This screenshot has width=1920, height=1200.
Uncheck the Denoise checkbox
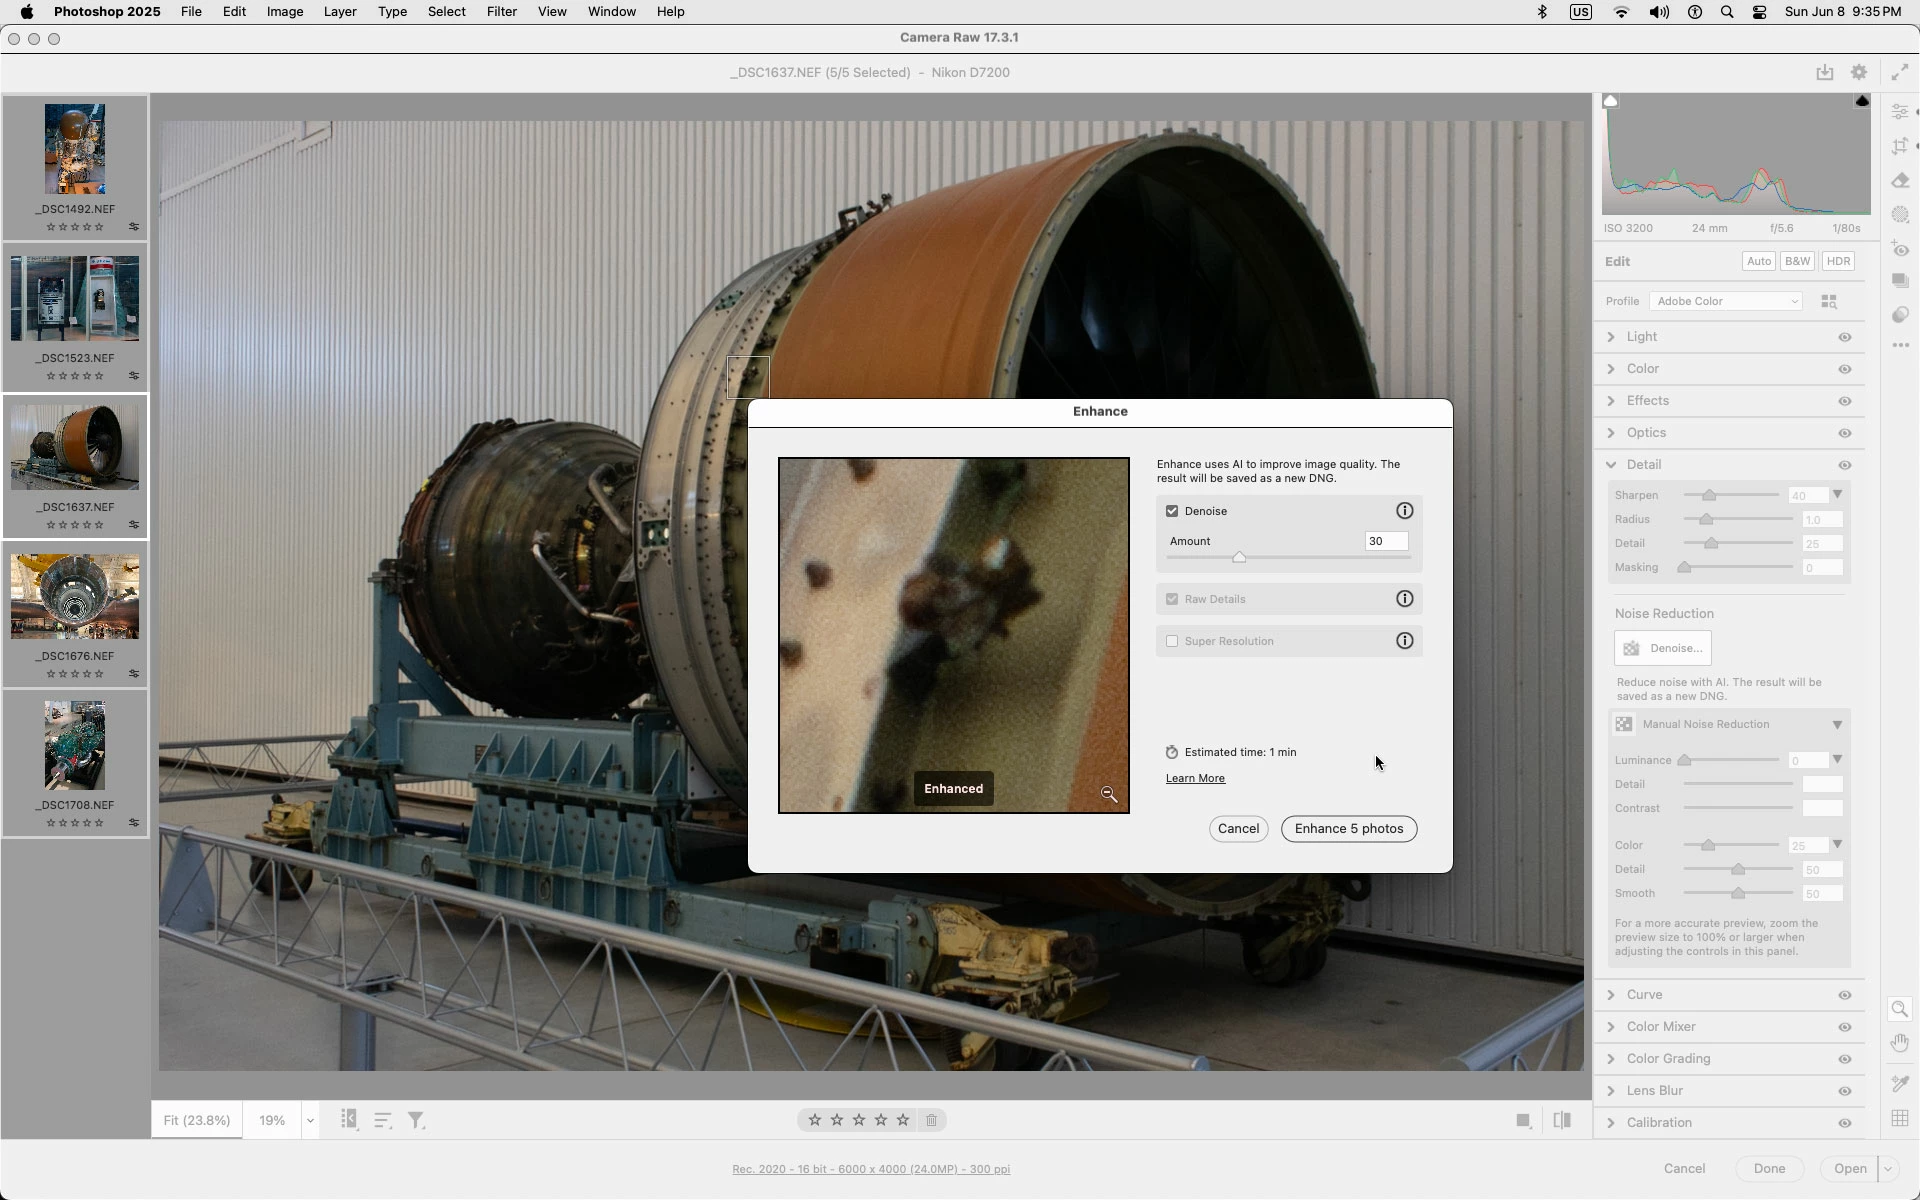[x=1172, y=511]
